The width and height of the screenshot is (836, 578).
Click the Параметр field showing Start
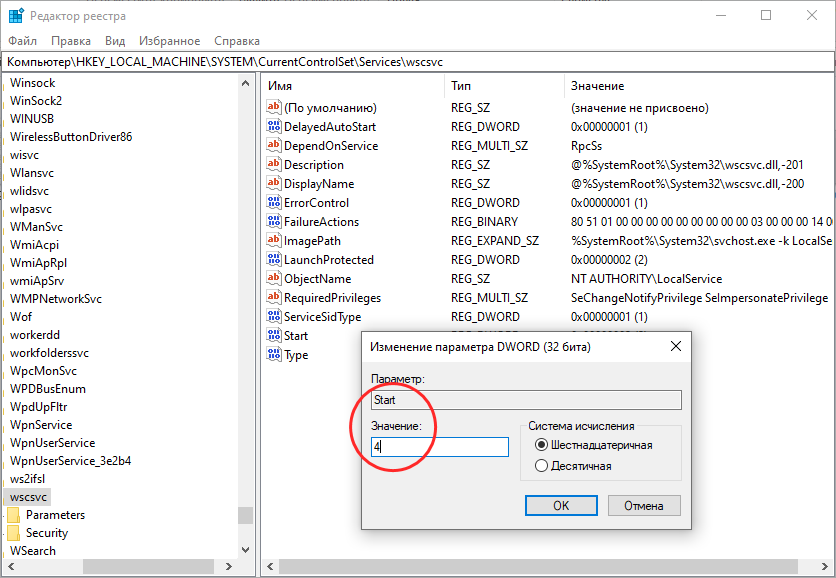click(526, 400)
